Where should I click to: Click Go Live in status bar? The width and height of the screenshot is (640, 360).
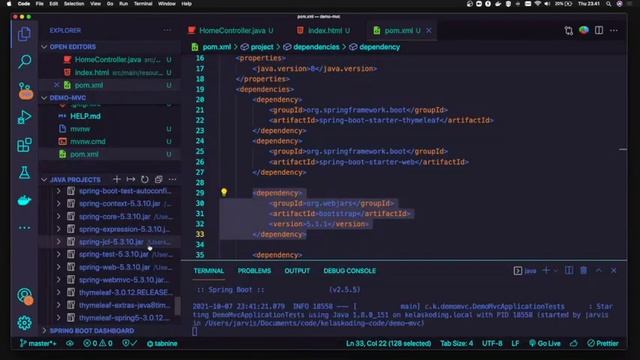[544, 343]
